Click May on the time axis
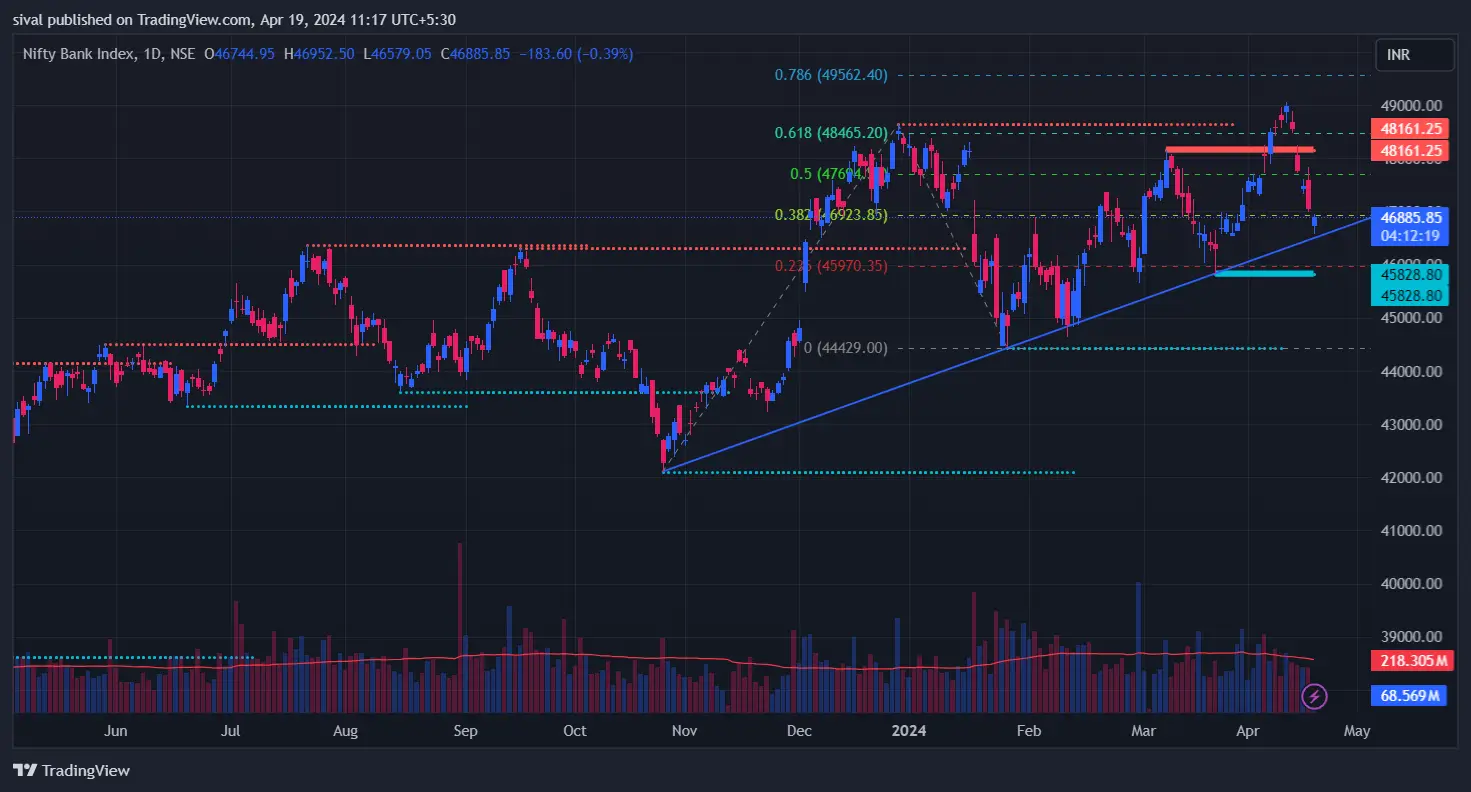 (1357, 731)
